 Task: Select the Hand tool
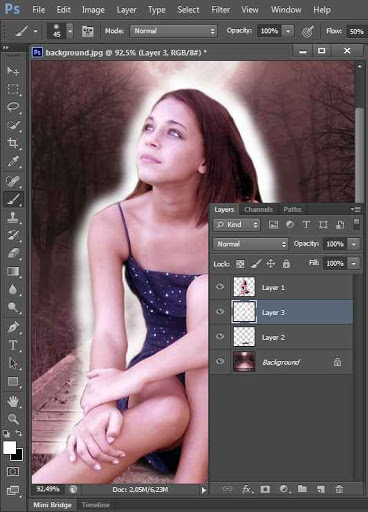[13, 401]
